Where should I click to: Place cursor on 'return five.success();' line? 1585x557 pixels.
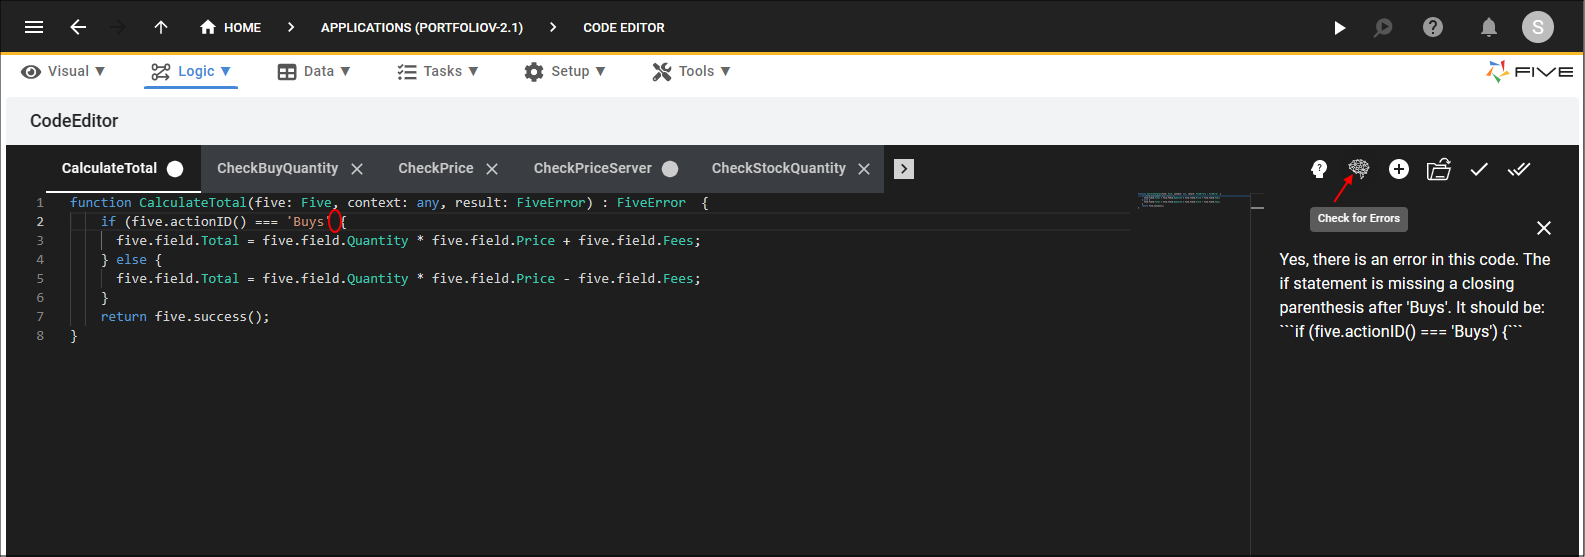click(x=185, y=316)
